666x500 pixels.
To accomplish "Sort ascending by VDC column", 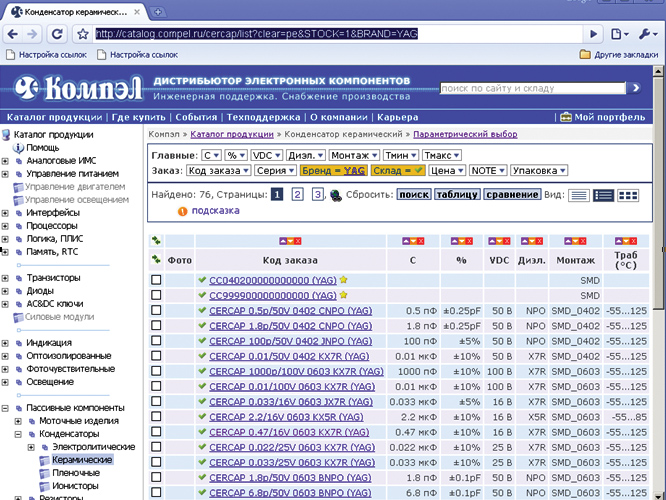I will tap(492, 241).
